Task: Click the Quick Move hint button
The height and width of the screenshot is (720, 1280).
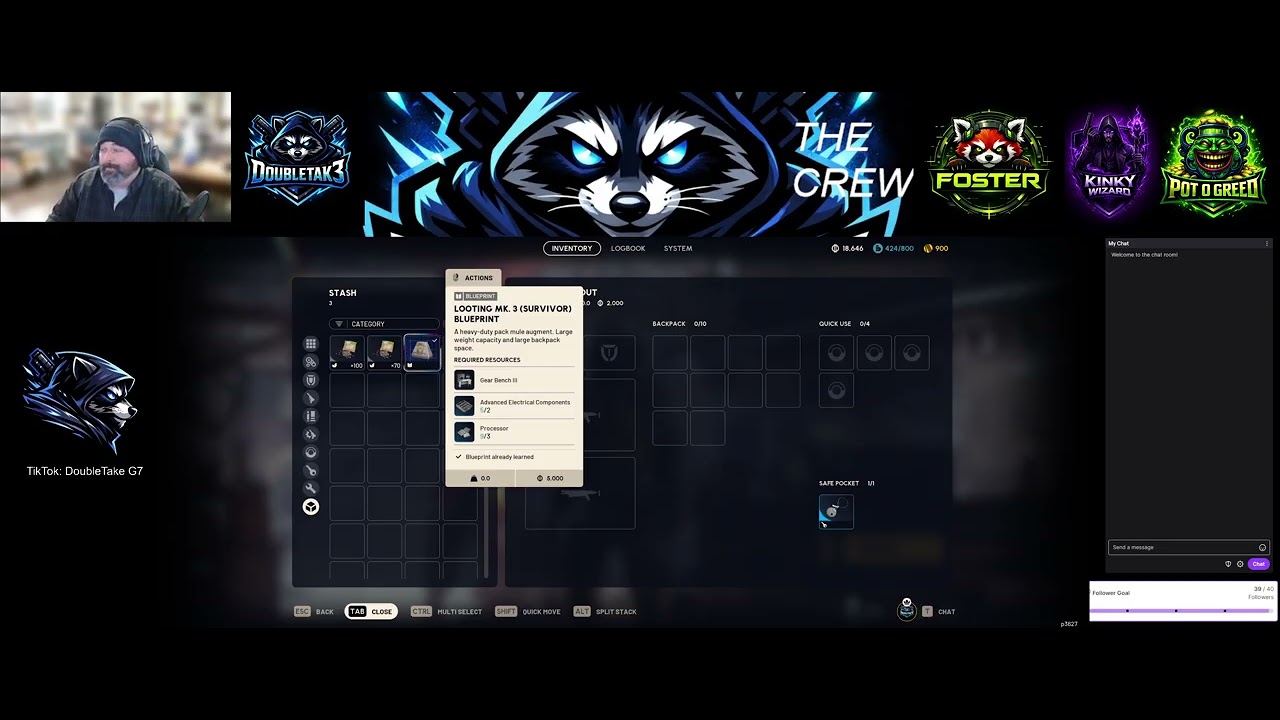Action: [x=528, y=611]
